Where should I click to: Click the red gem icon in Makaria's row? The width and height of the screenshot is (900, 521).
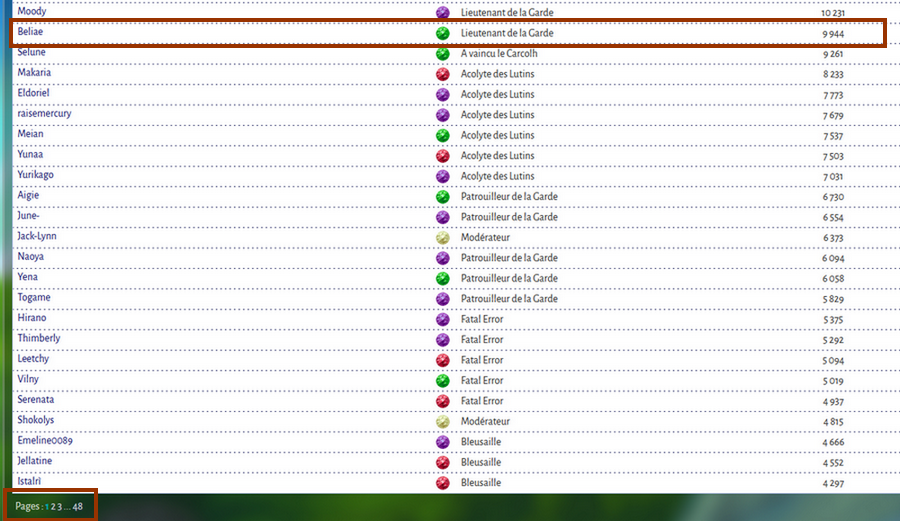pyautogui.click(x=443, y=74)
